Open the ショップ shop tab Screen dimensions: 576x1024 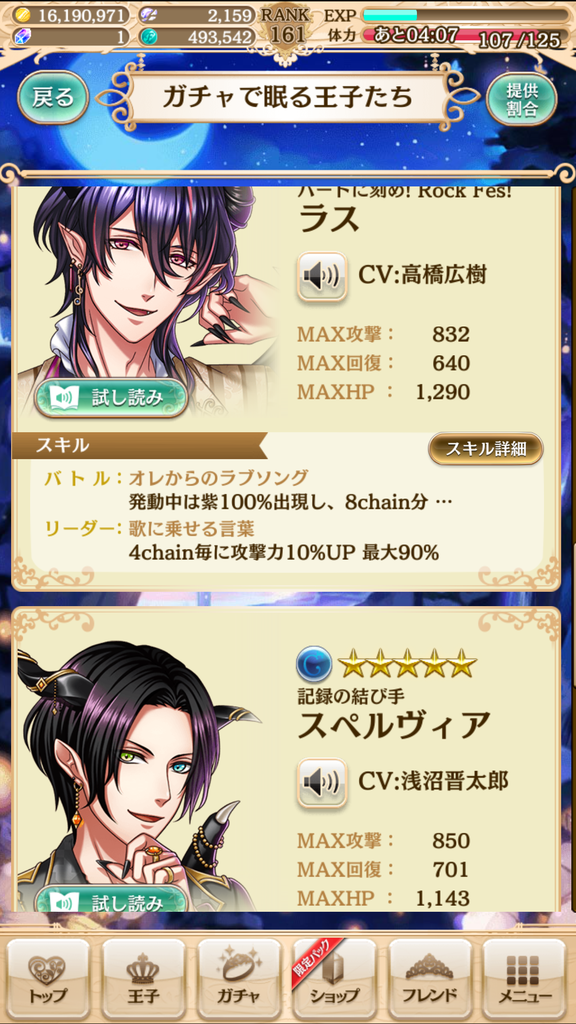tap(334, 977)
